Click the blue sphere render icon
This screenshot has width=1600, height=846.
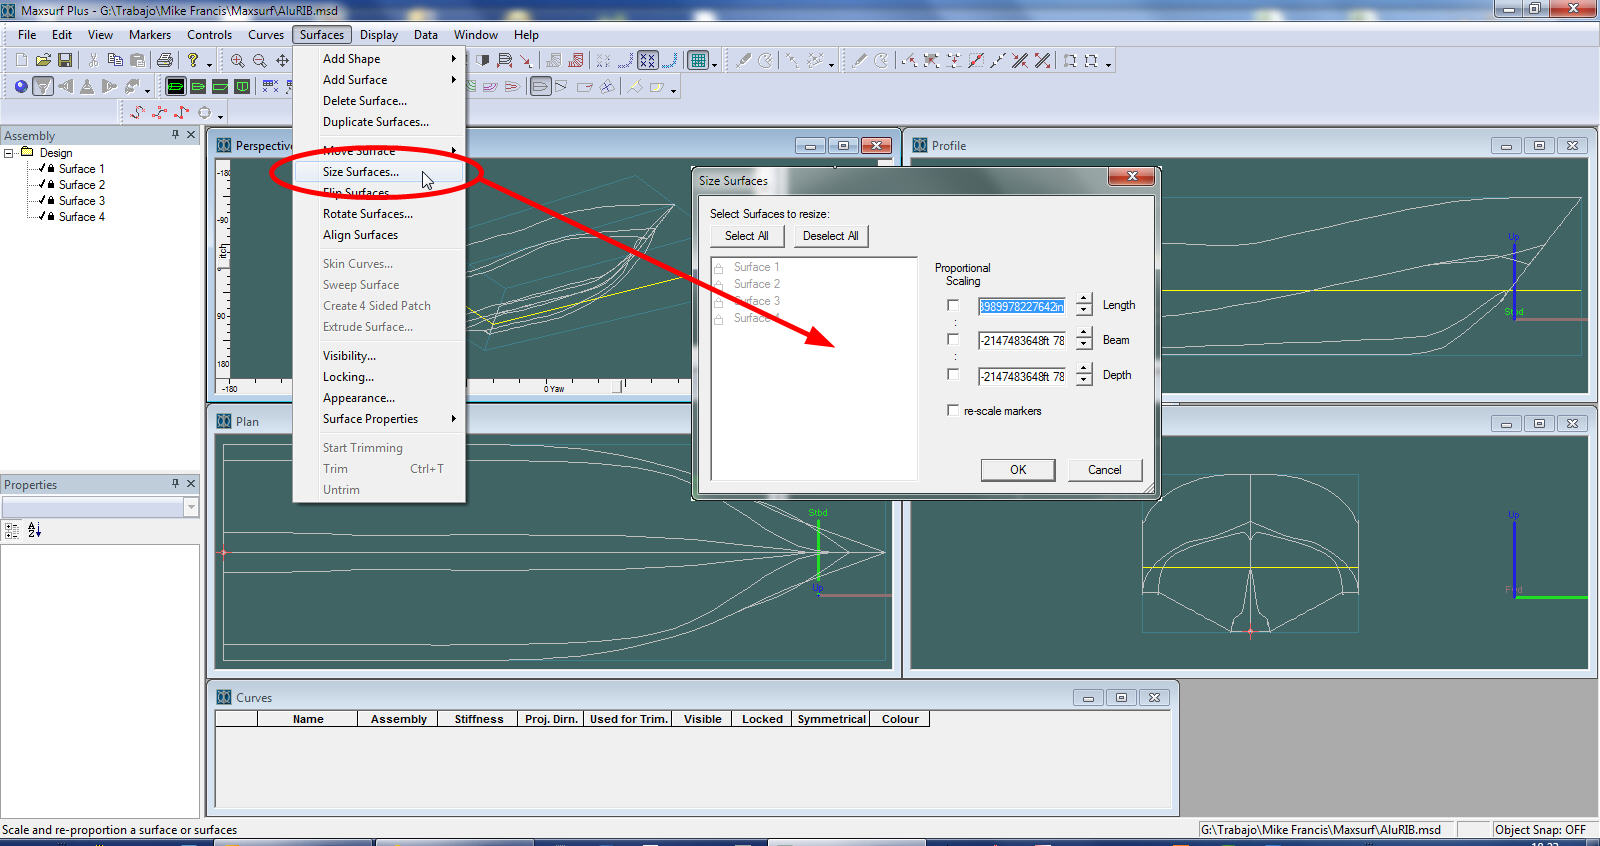pyautogui.click(x=21, y=87)
